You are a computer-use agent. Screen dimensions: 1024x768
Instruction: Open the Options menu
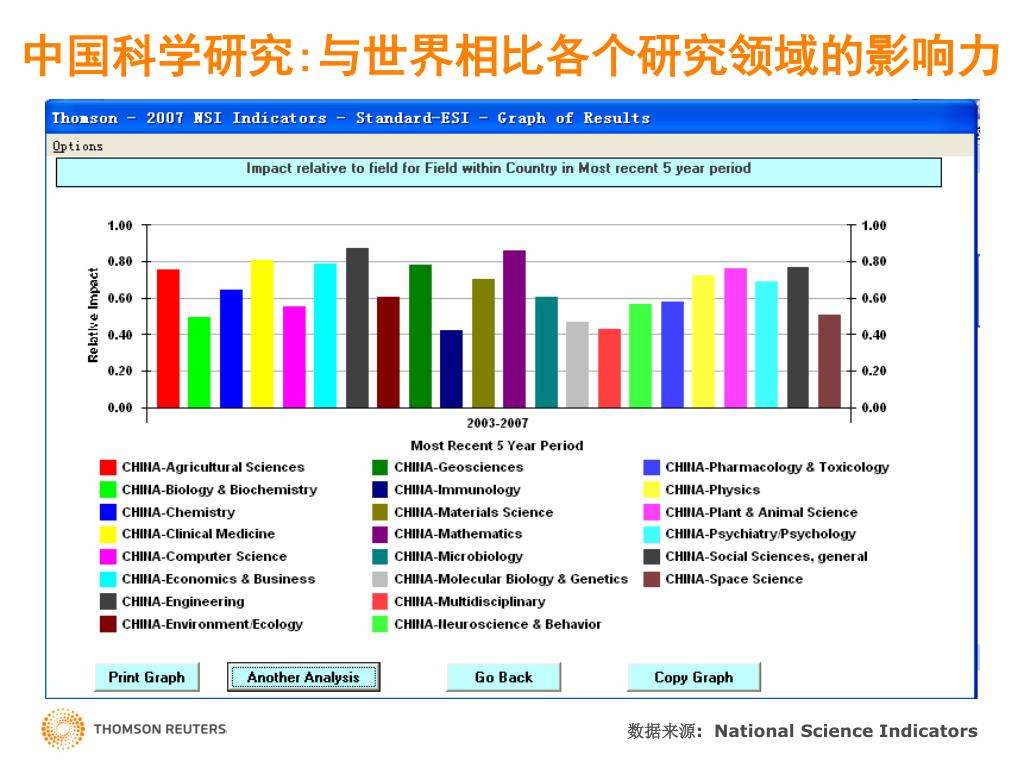(78, 146)
